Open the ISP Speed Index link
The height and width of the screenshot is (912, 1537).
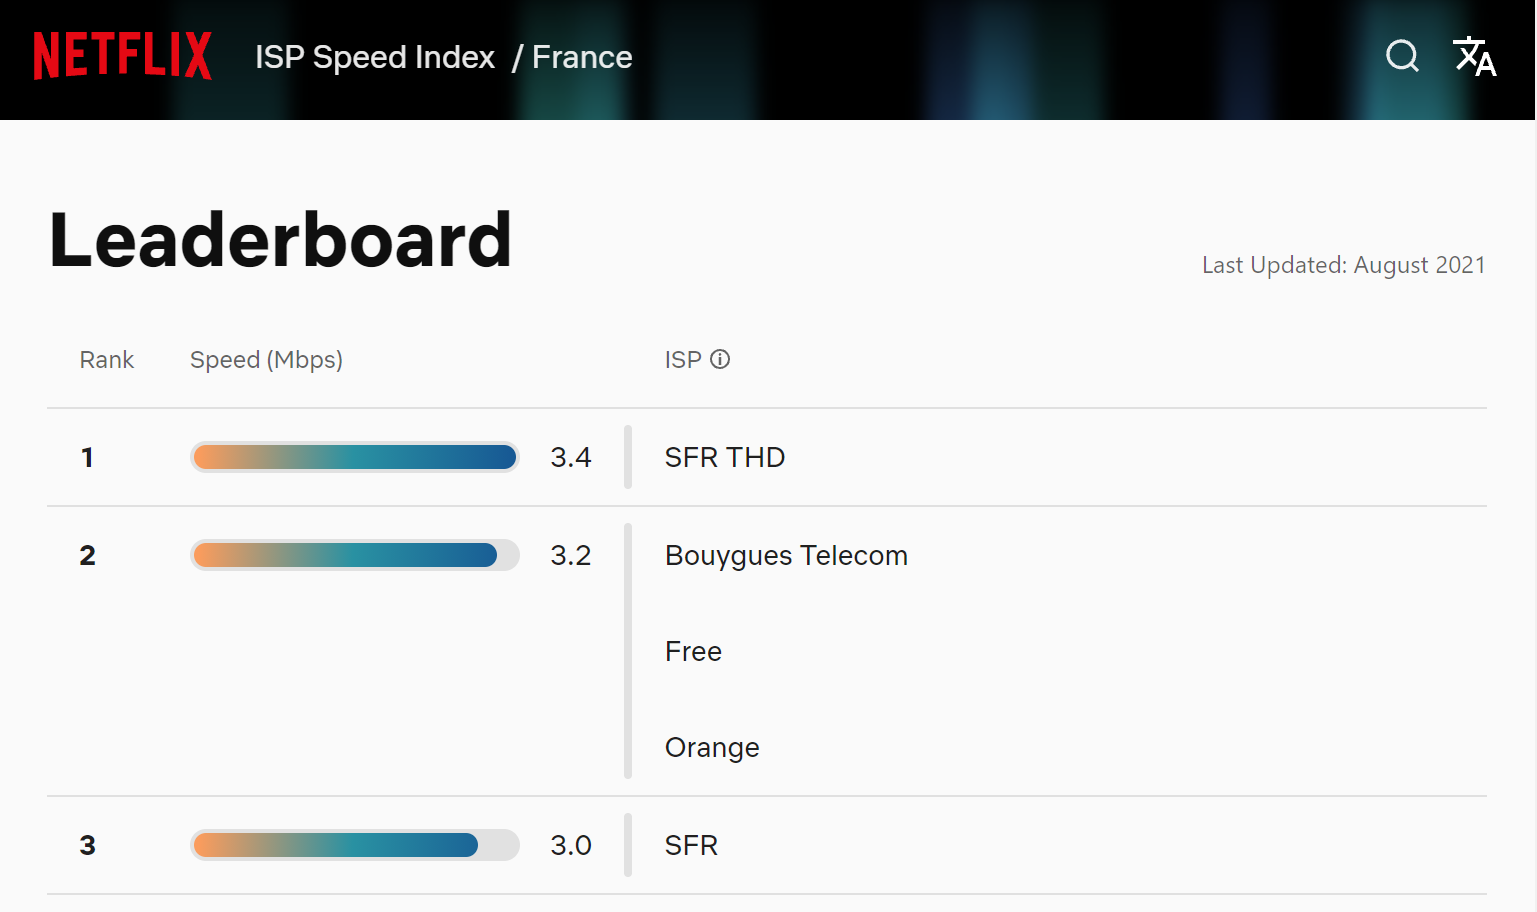(x=375, y=57)
